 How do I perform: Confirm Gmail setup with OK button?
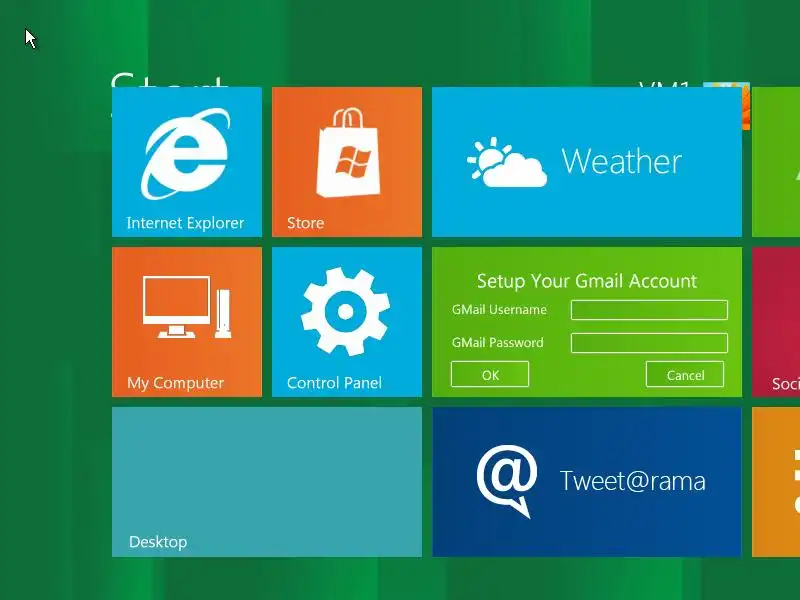click(490, 374)
